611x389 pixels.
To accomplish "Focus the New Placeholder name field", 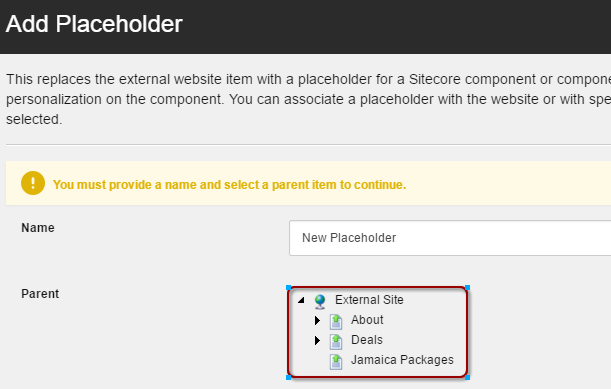I will [450, 238].
